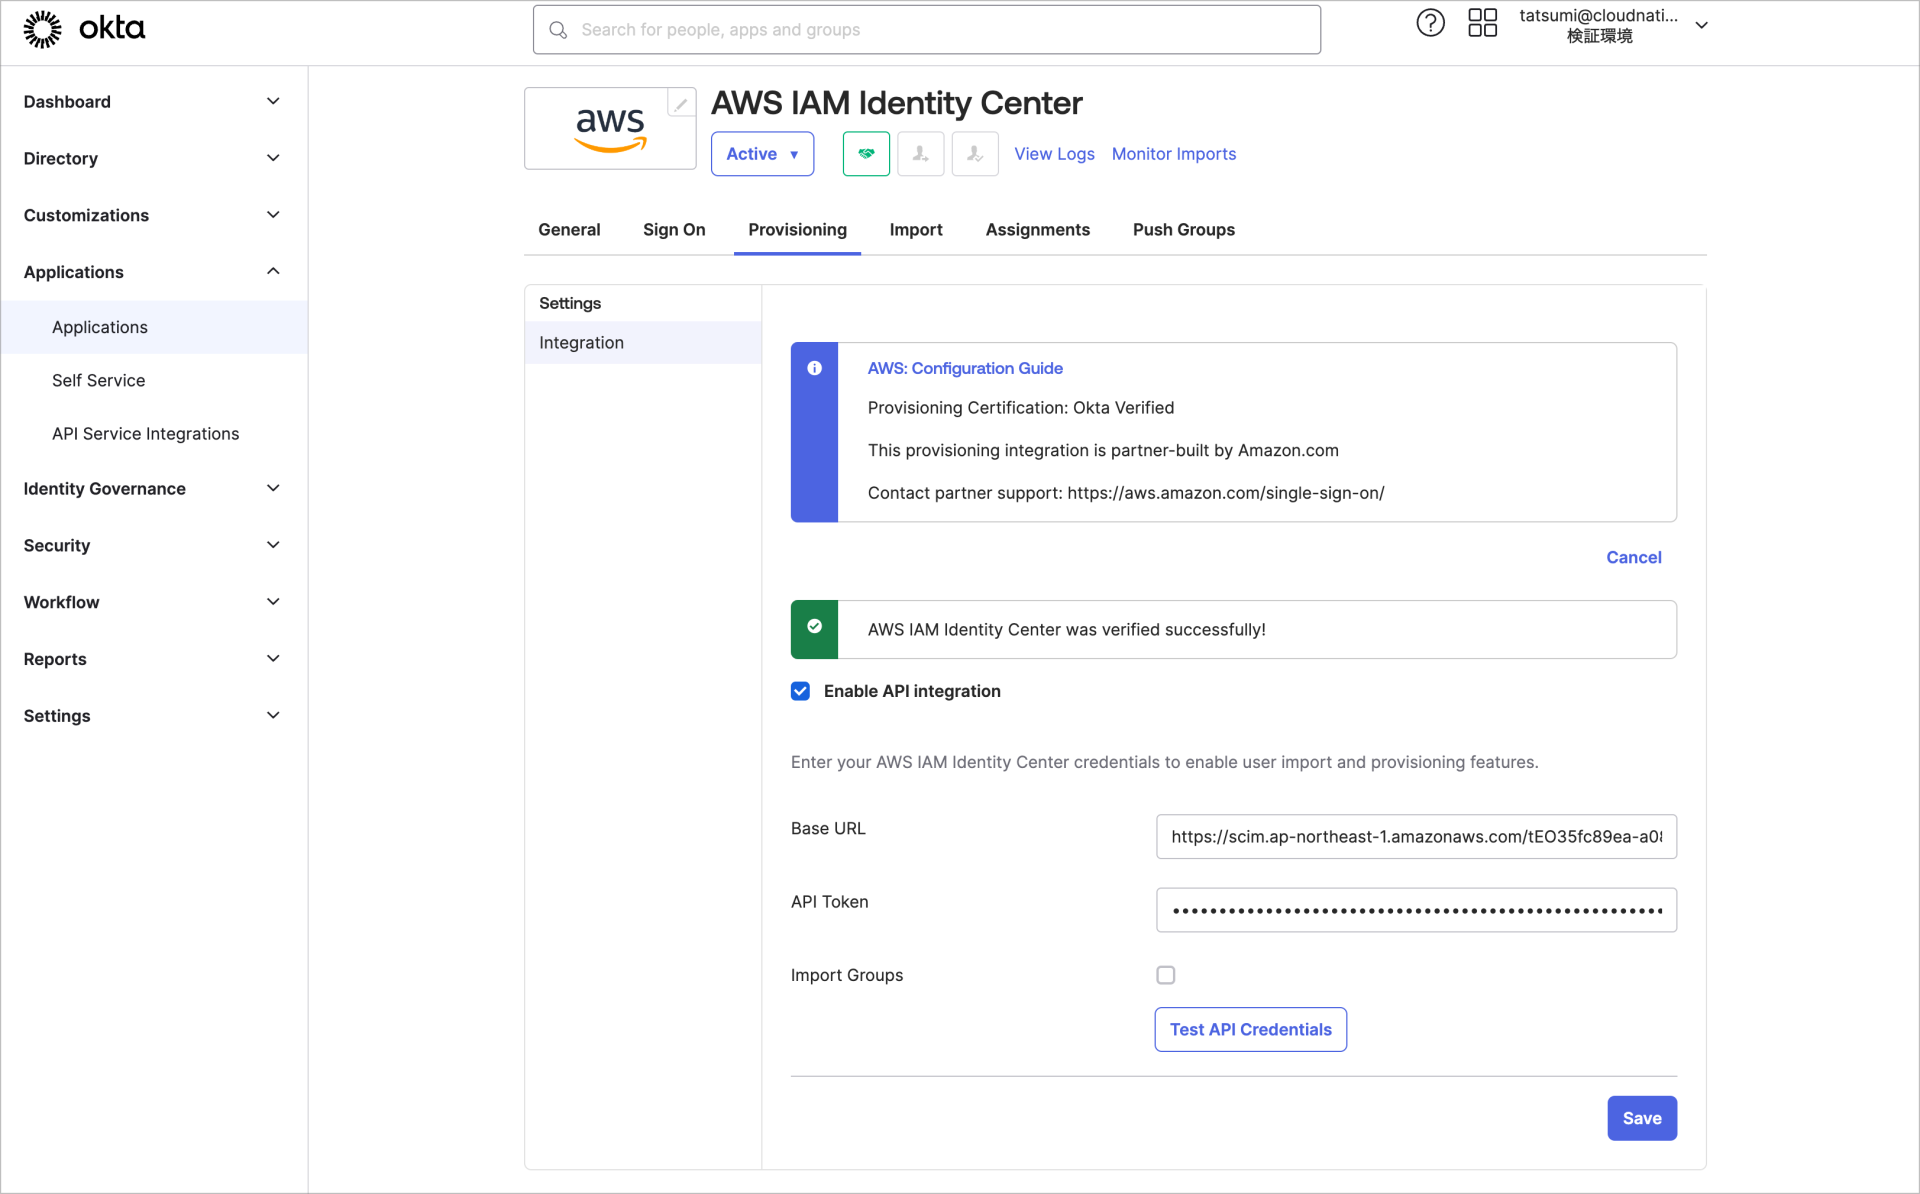This screenshot has height=1194, width=1920.
Task: Click the info icon in the configuration banner
Action: tap(814, 368)
